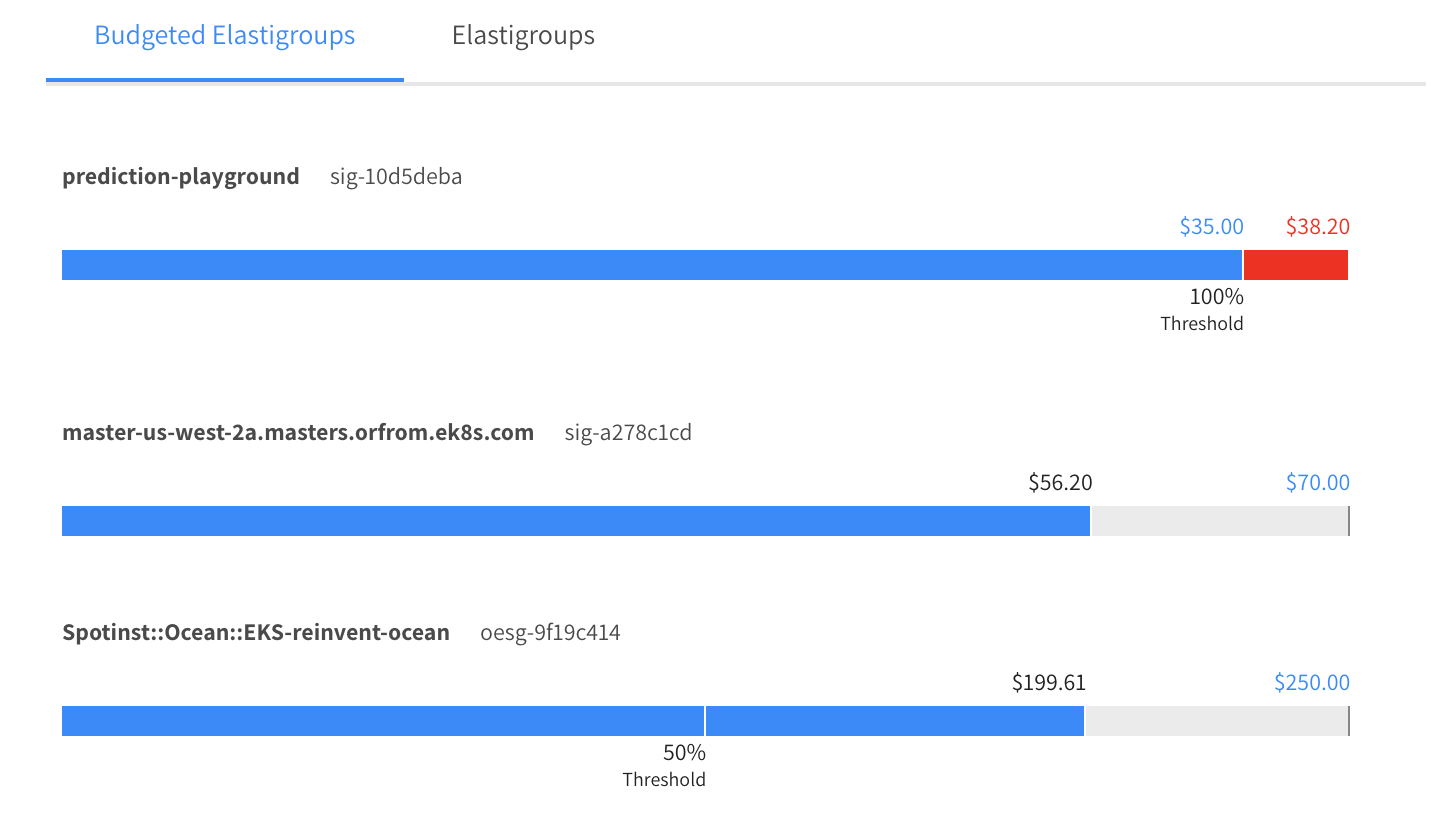Screen dimensions: 1456x832
Task: Click the blue master-us-west-2a spend bar
Action: click(x=575, y=521)
